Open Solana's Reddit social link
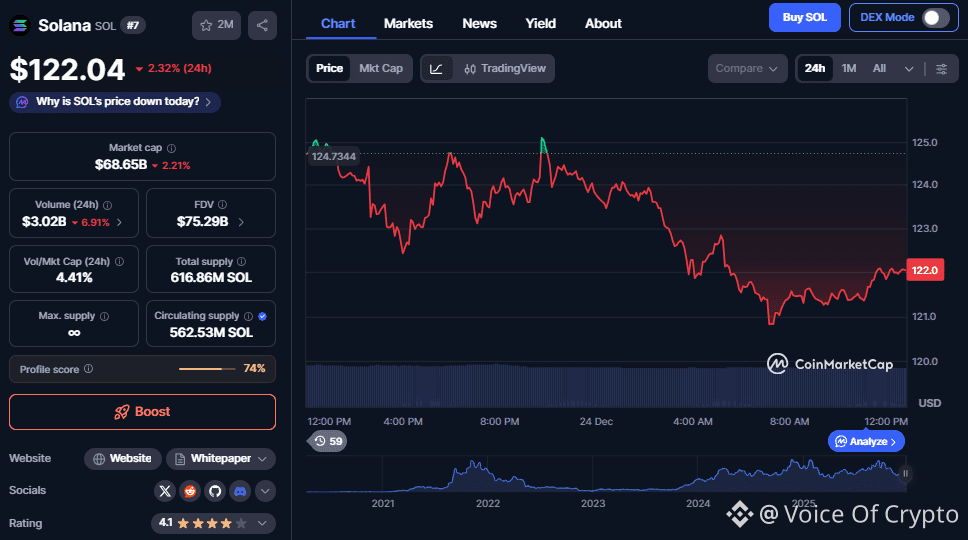 tap(190, 491)
